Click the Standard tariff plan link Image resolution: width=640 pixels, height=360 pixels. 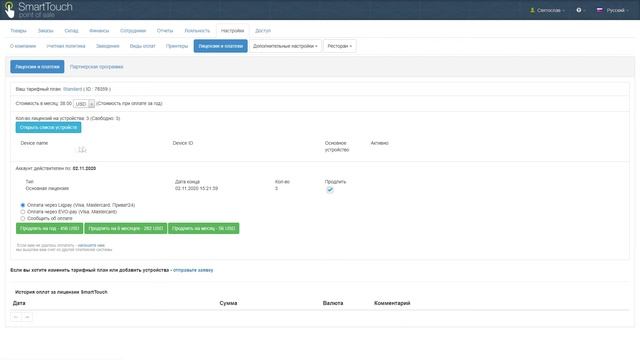pos(72,89)
